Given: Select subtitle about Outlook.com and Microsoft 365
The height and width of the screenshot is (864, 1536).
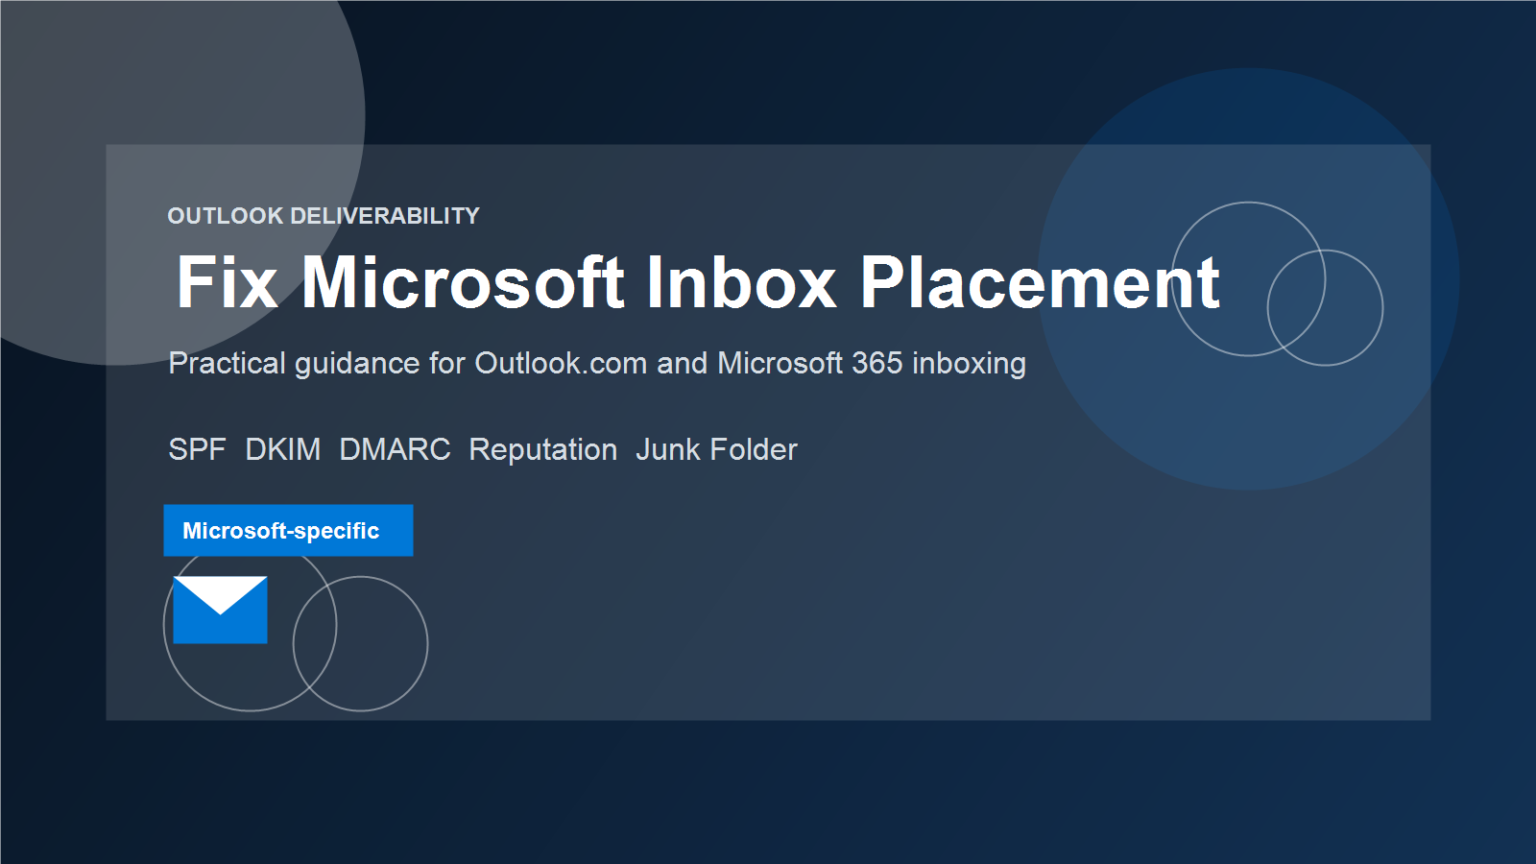Looking at the screenshot, I should tap(597, 363).
